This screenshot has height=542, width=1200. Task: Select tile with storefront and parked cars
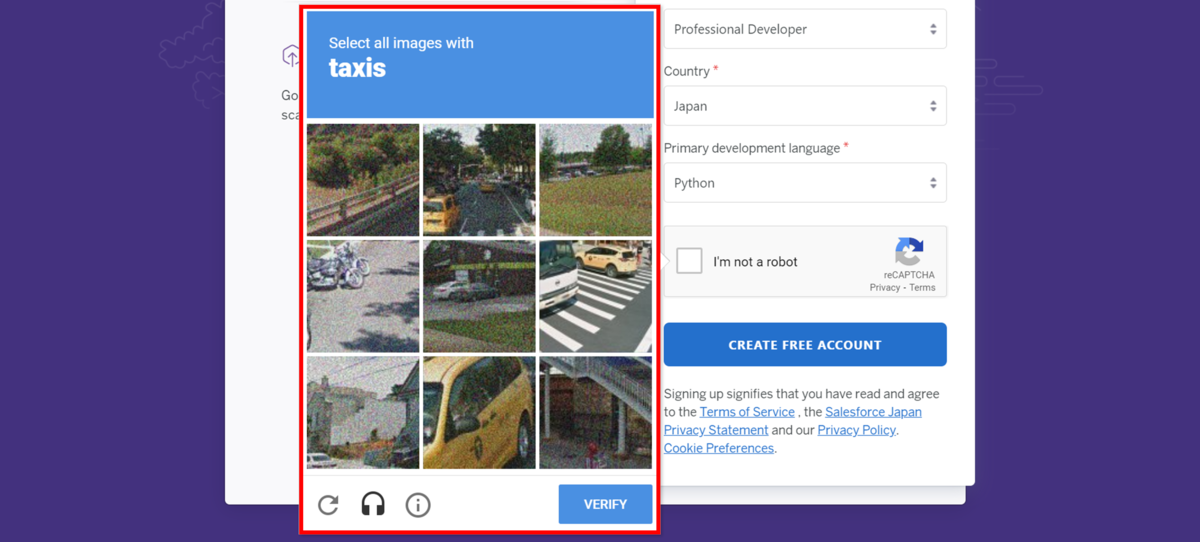[479, 296]
